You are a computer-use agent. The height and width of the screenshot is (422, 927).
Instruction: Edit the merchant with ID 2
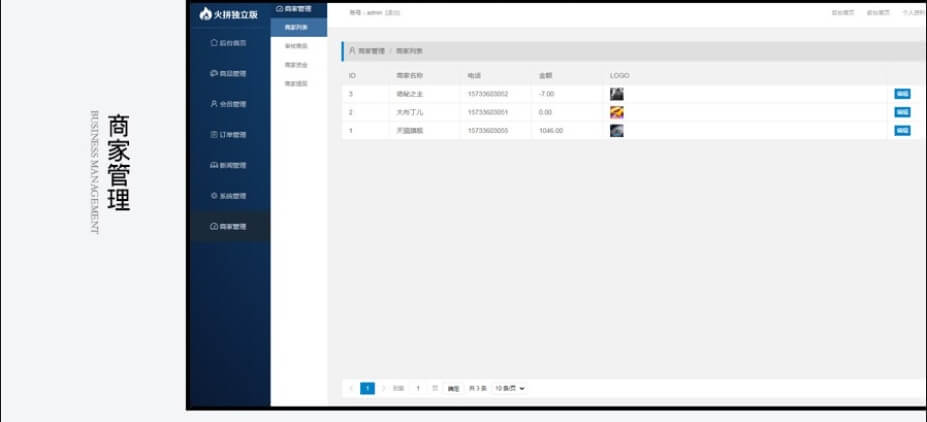click(902, 112)
